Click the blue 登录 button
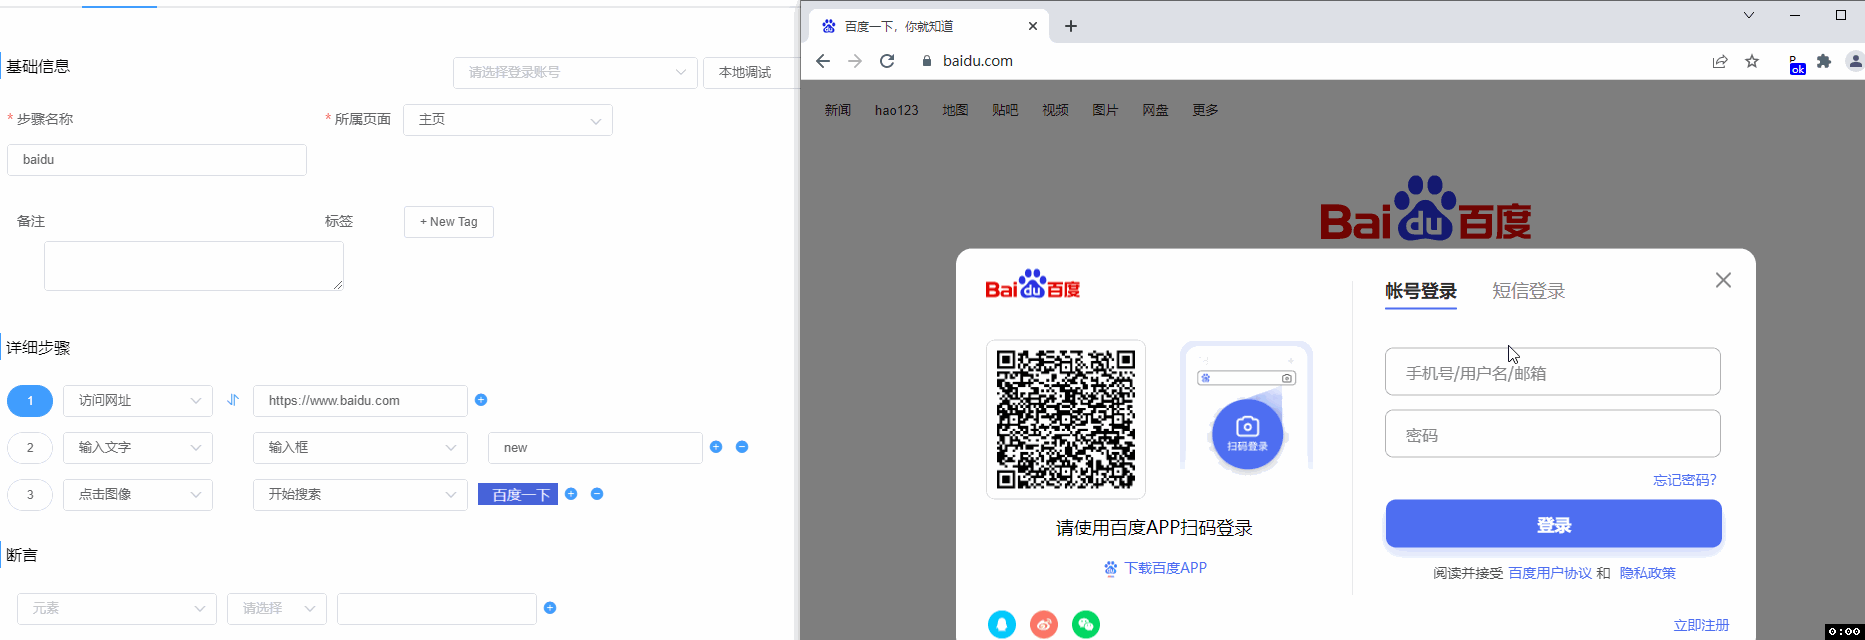 (1553, 524)
